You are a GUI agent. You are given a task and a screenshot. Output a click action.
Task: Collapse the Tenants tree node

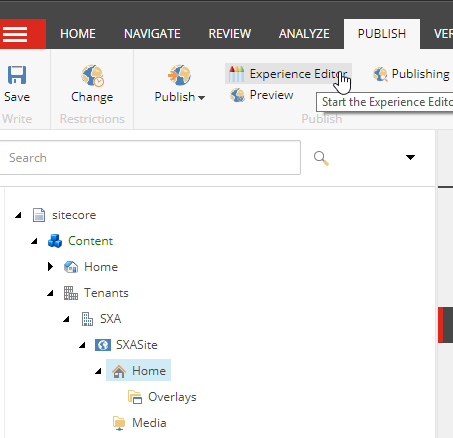50,293
